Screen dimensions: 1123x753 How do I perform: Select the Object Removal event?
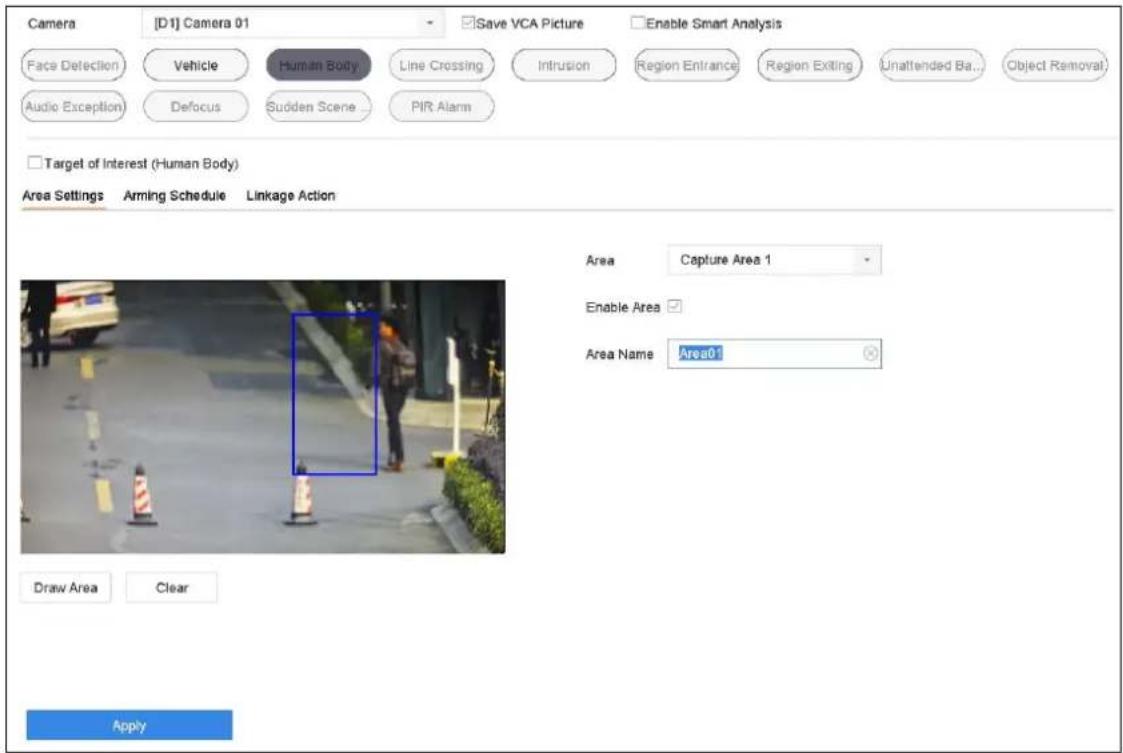pos(1054,65)
